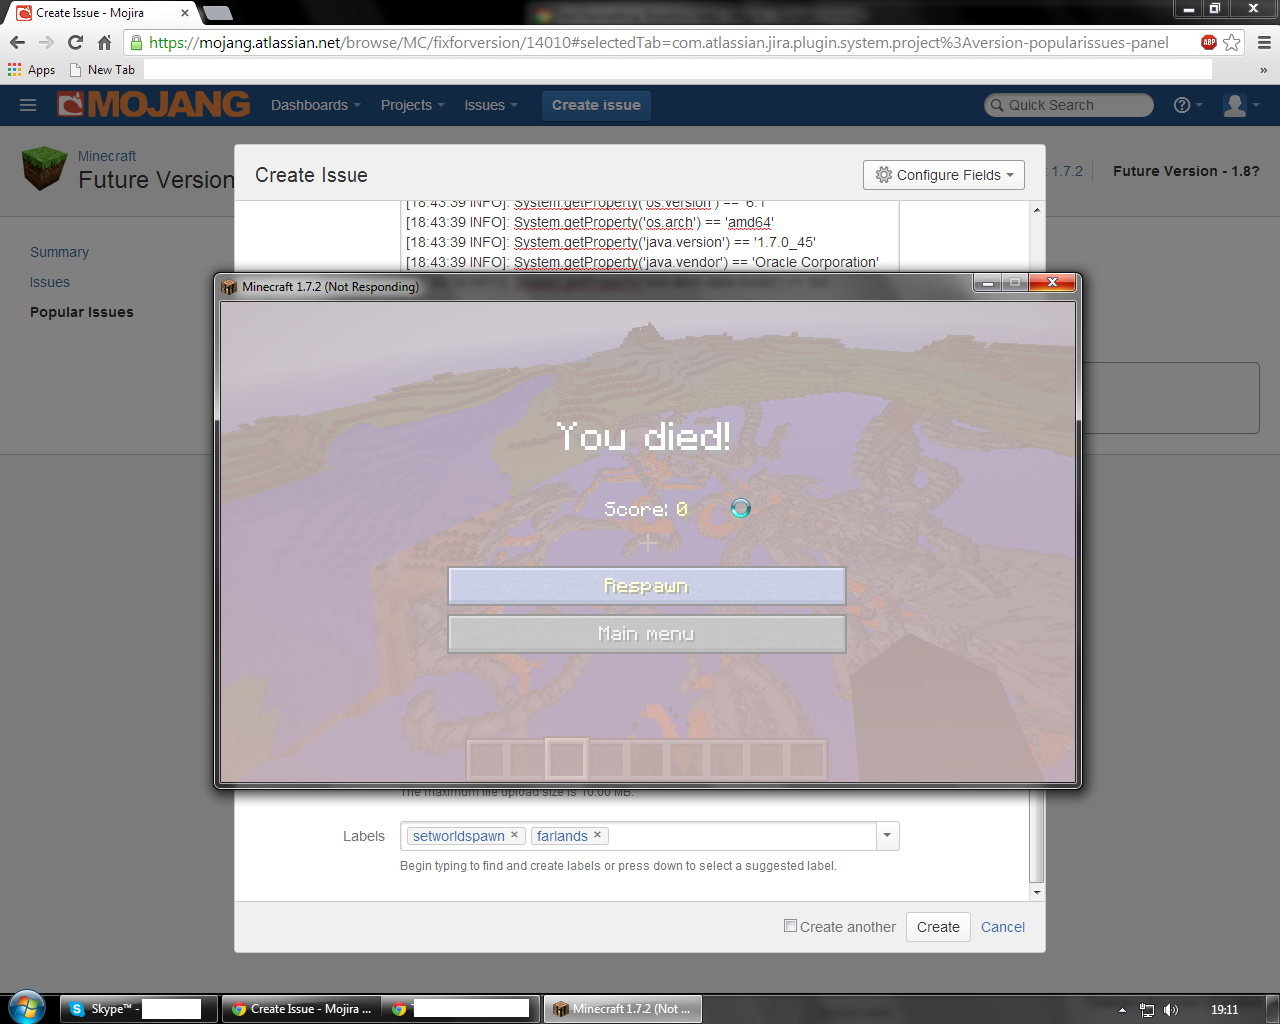Click the Chrome forward arrow
Screen dimensions: 1280x1024
tap(46, 43)
